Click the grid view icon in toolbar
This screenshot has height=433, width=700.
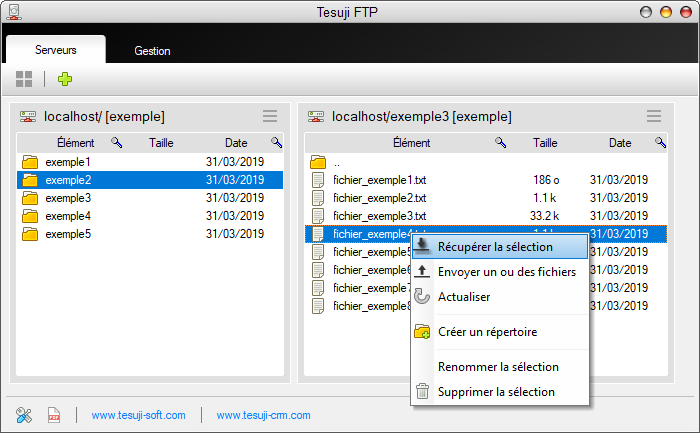point(24,79)
